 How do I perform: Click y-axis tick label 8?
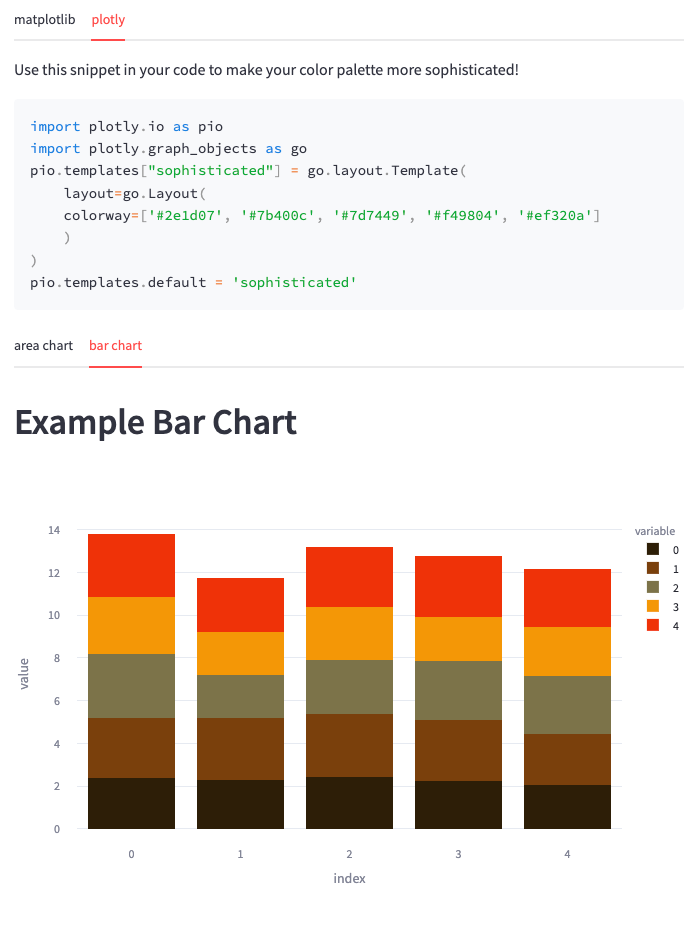tap(57, 658)
